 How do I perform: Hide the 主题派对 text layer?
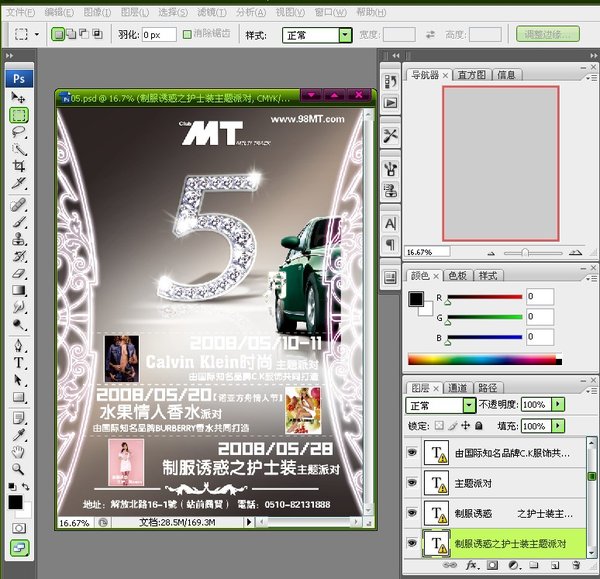pos(412,482)
